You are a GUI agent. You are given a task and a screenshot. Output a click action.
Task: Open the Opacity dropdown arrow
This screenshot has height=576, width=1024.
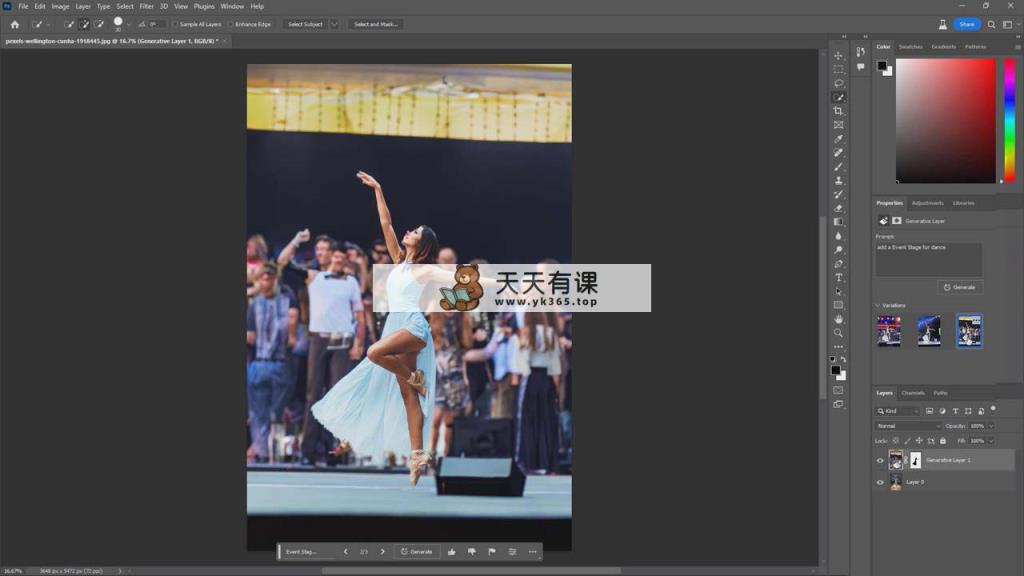(x=991, y=426)
